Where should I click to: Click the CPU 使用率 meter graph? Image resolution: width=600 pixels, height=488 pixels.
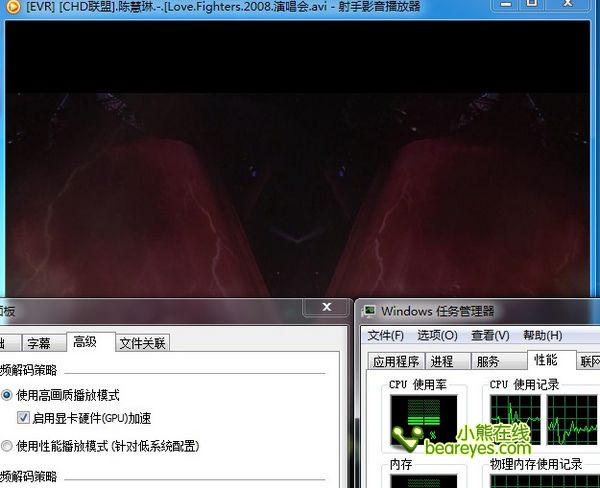click(423, 420)
